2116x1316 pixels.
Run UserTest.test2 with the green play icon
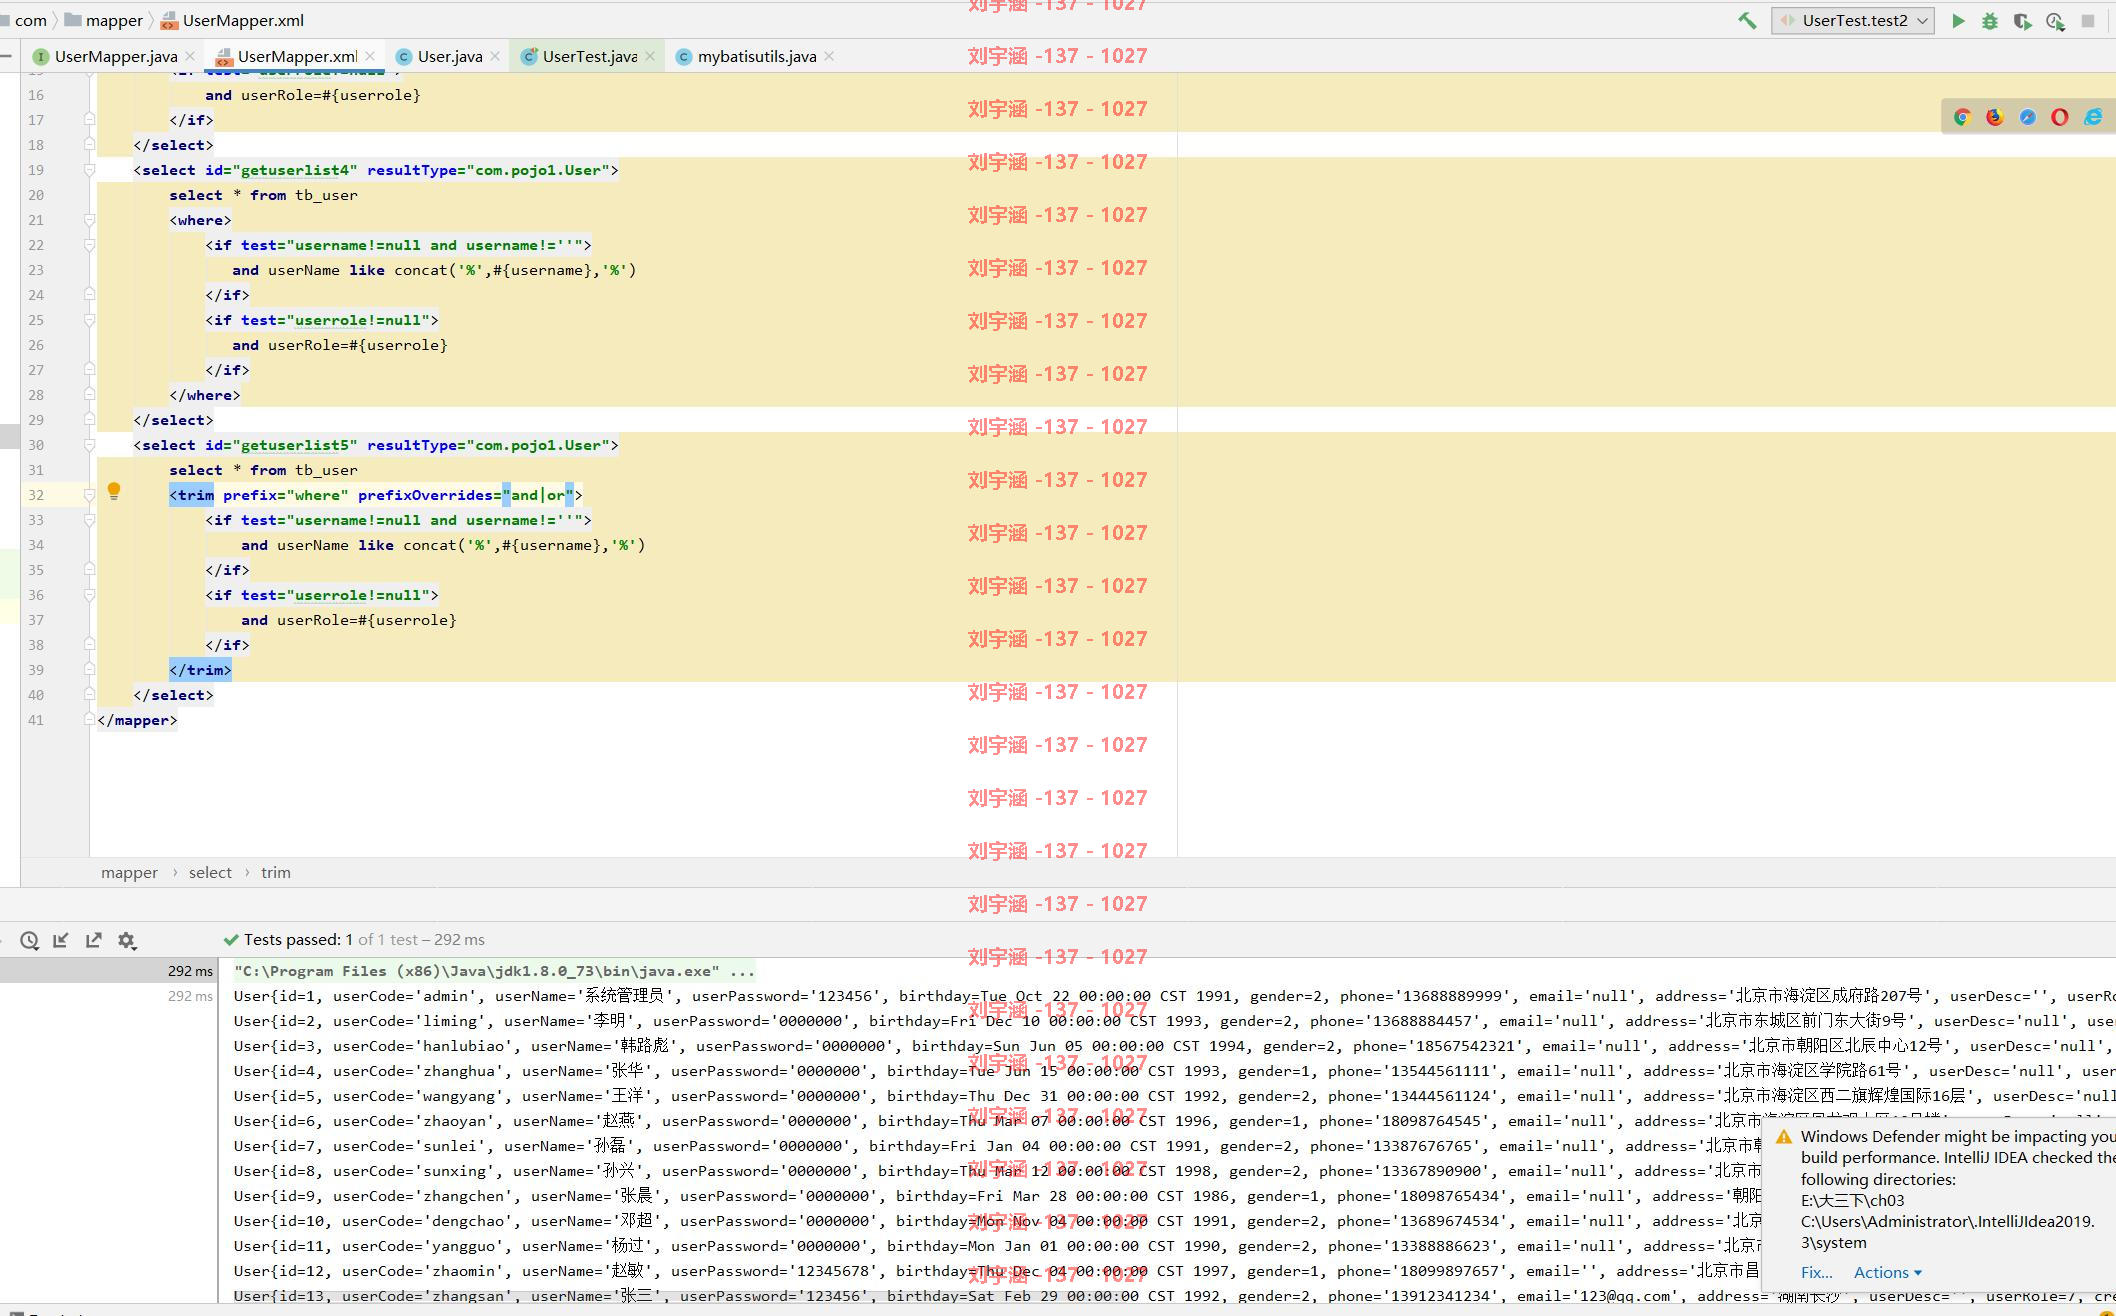coord(1958,20)
